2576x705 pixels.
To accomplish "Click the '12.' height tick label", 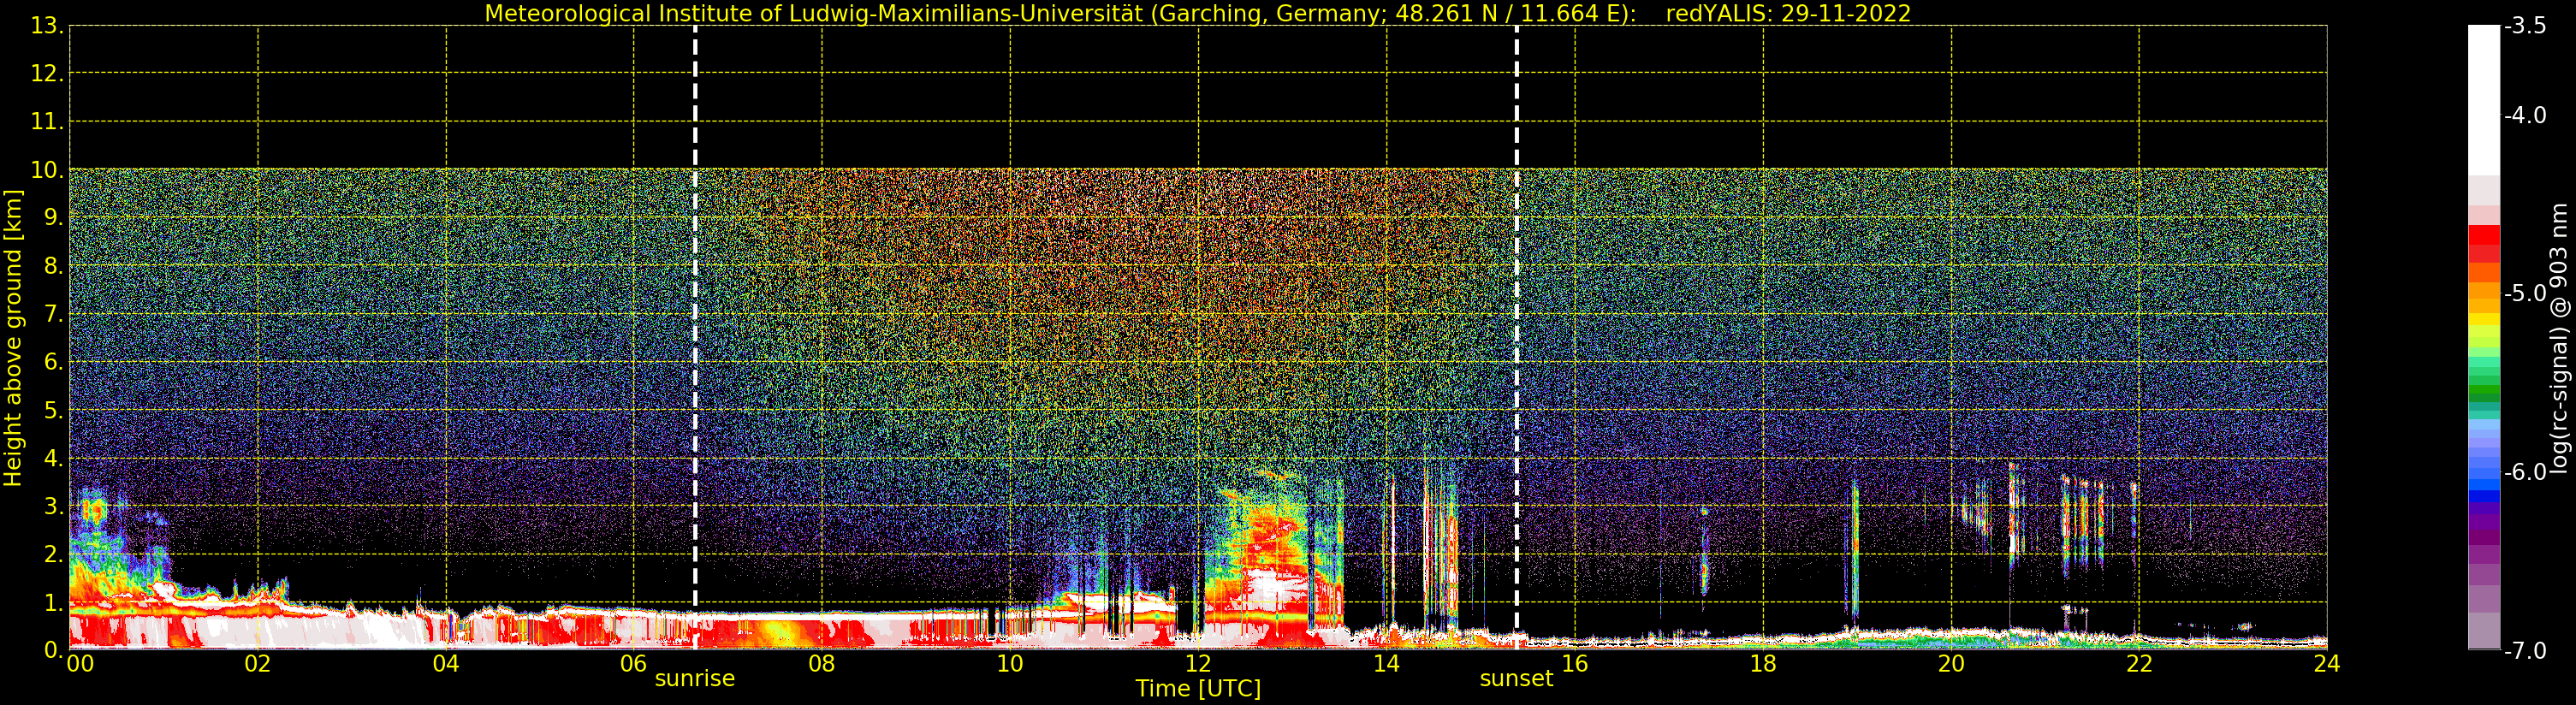I will [47, 74].
